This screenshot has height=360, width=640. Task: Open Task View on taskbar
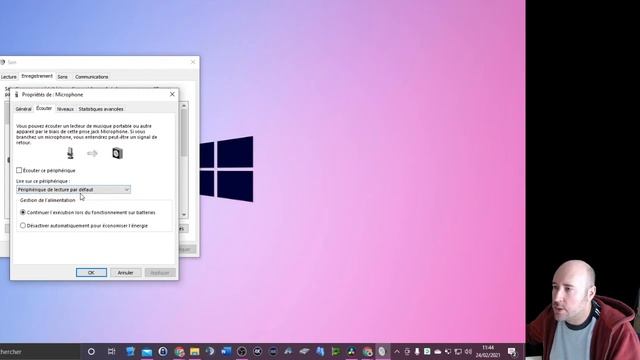tap(111, 351)
